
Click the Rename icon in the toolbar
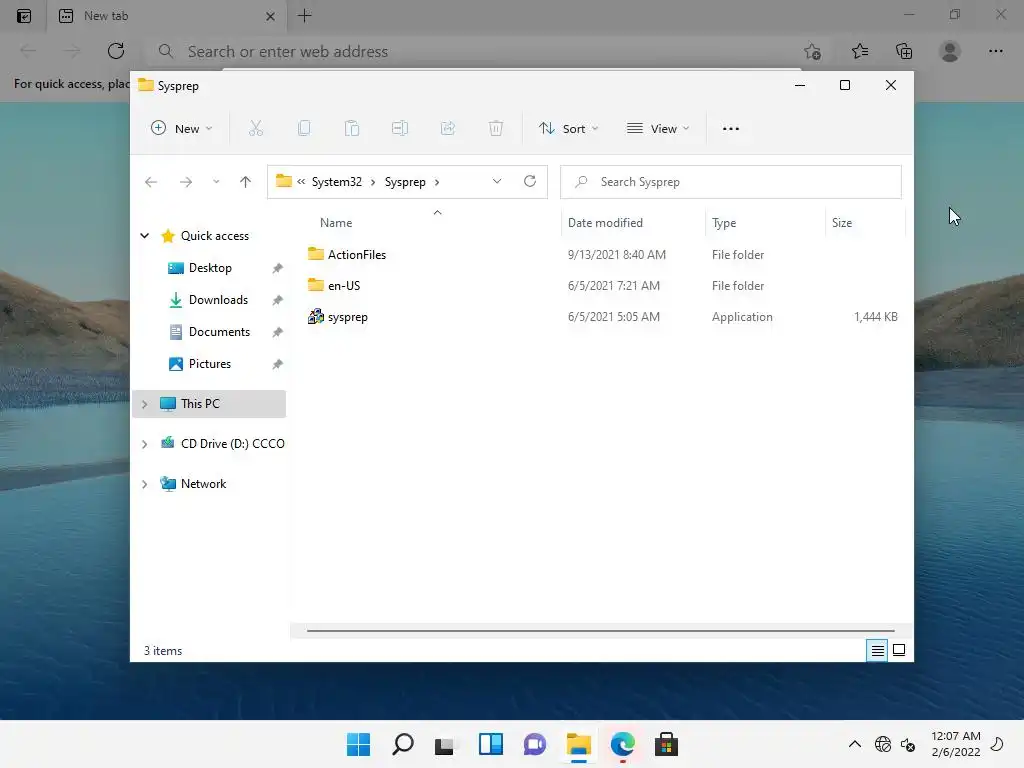pyautogui.click(x=400, y=129)
